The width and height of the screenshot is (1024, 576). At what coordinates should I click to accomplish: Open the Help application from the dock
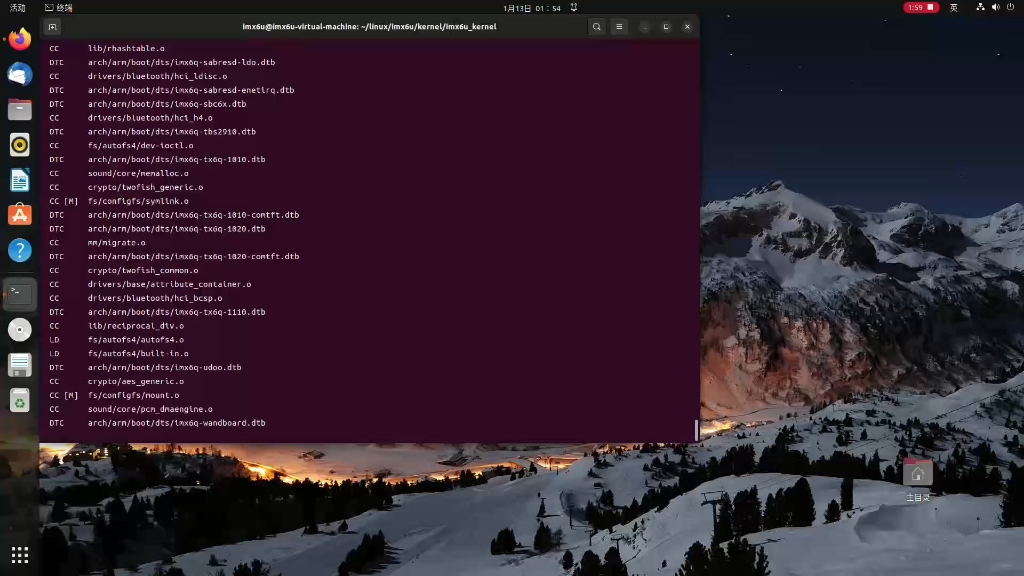[20, 250]
